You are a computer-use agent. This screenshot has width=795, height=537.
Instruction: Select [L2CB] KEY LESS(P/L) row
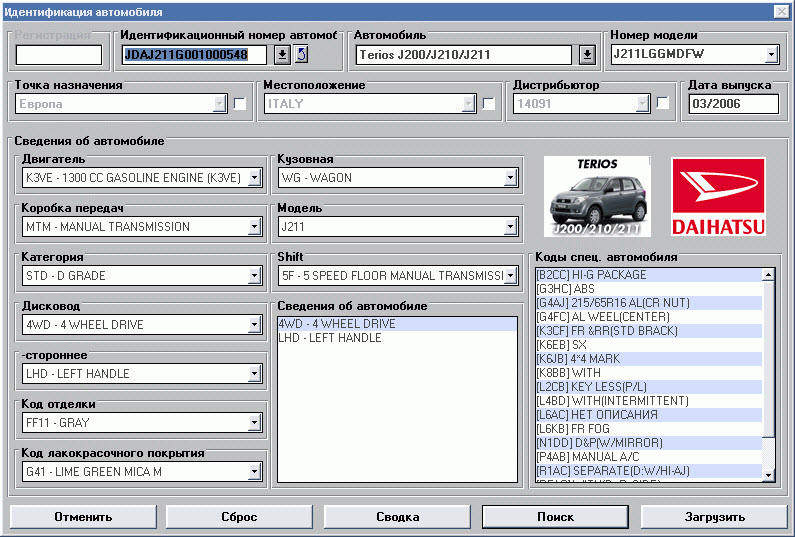click(x=648, y=387)
